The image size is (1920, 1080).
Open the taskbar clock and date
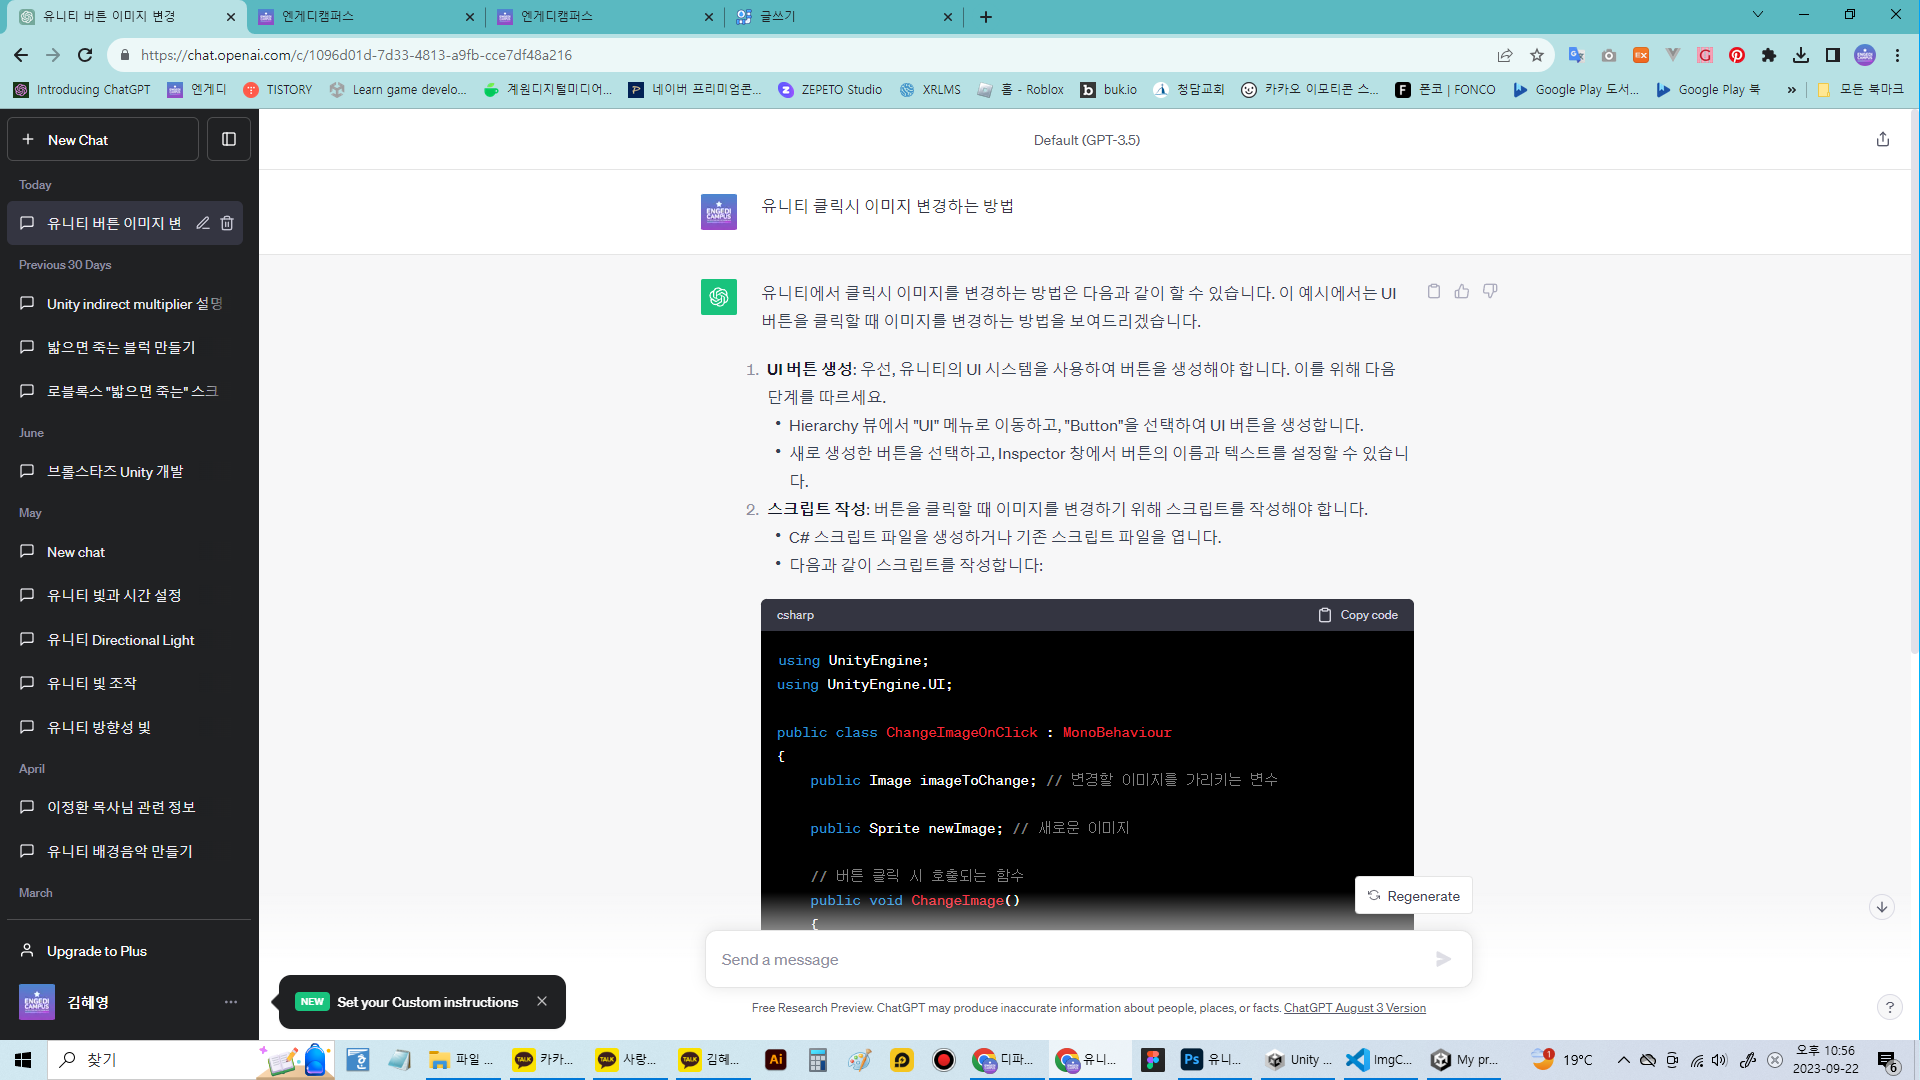1825,1060
